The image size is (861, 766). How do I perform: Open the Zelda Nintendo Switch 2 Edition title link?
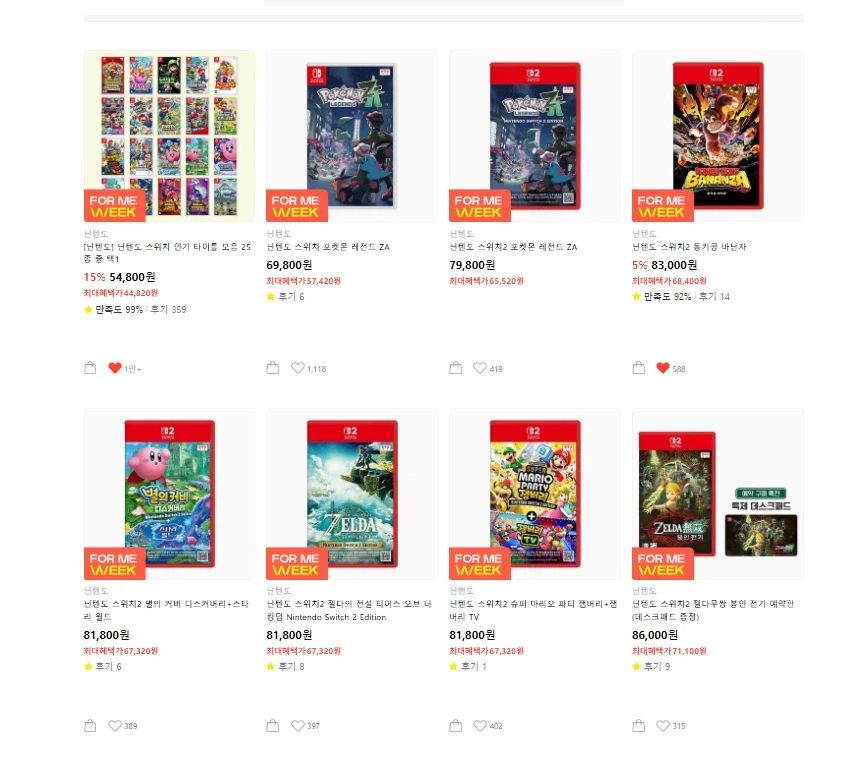click(x=349, y=610)
